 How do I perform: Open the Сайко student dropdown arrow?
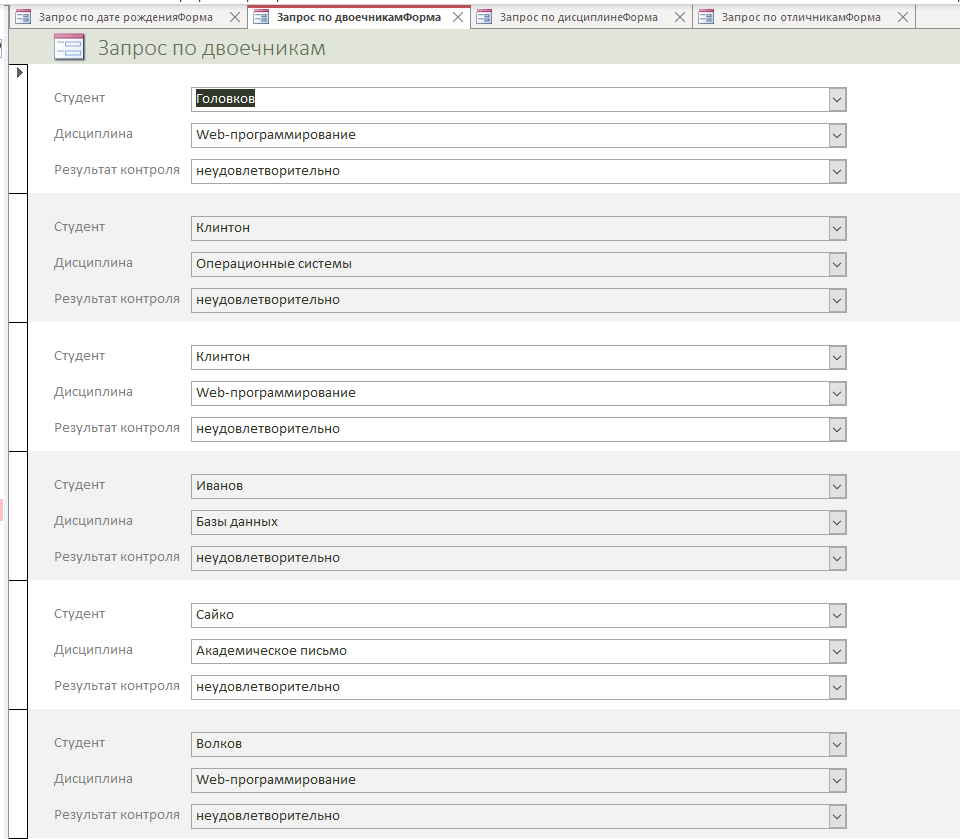[x=838, y=615]
